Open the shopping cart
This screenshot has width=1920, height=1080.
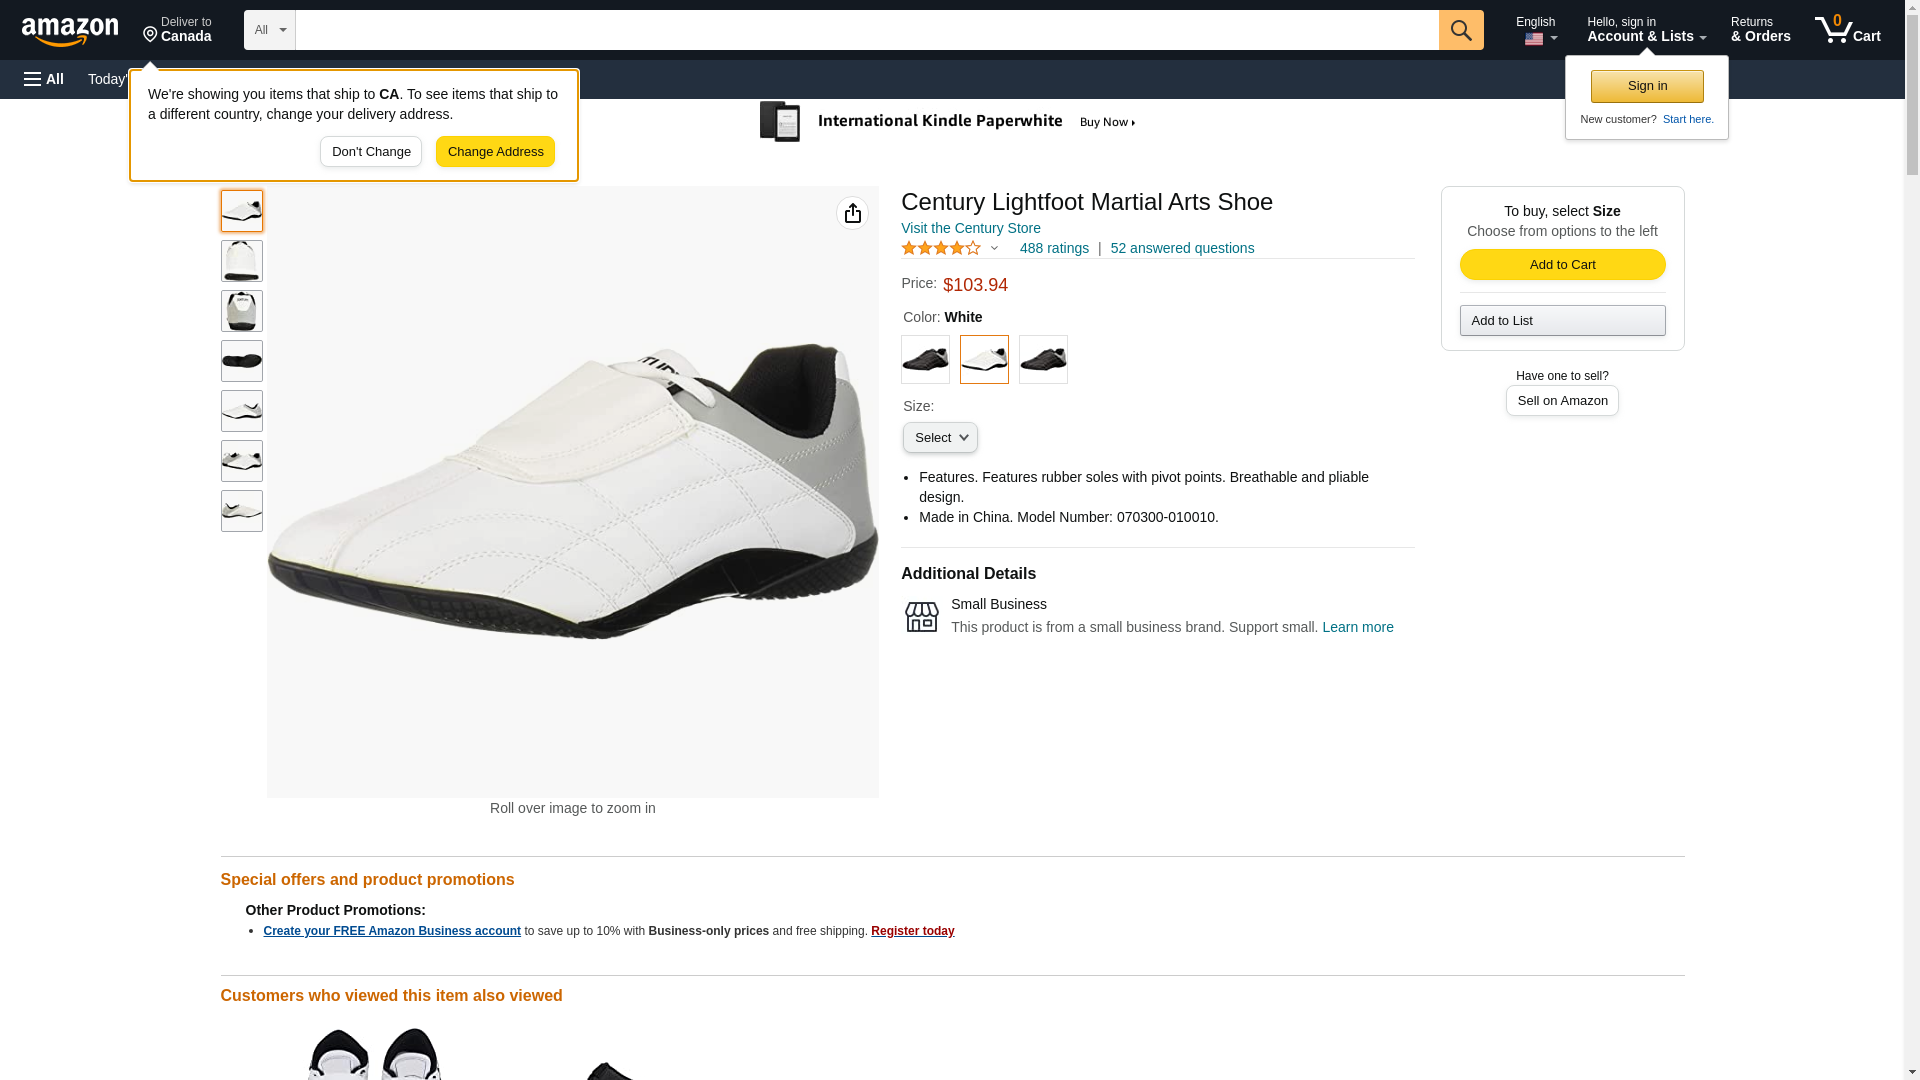[x=1847, y=30]
